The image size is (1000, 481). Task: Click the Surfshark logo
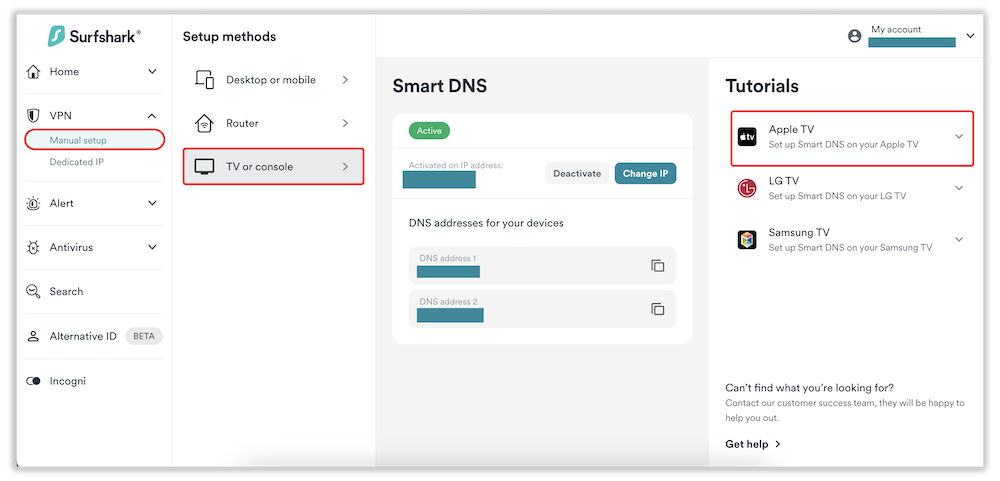click(x=95, y=36)
